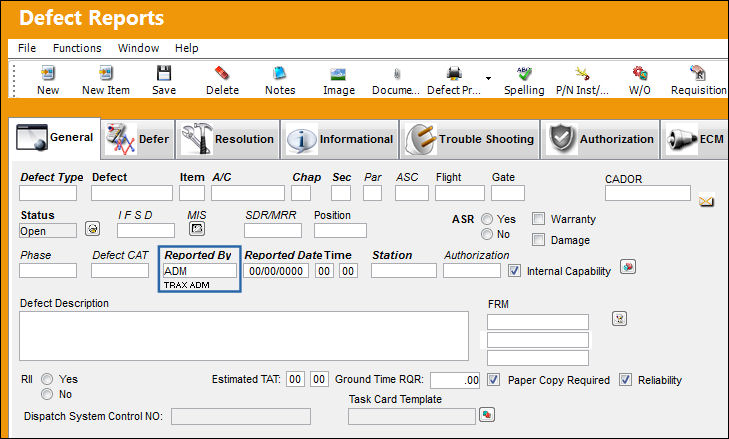
Task: Click the Delete eraser icon
Action: point(222,73)
